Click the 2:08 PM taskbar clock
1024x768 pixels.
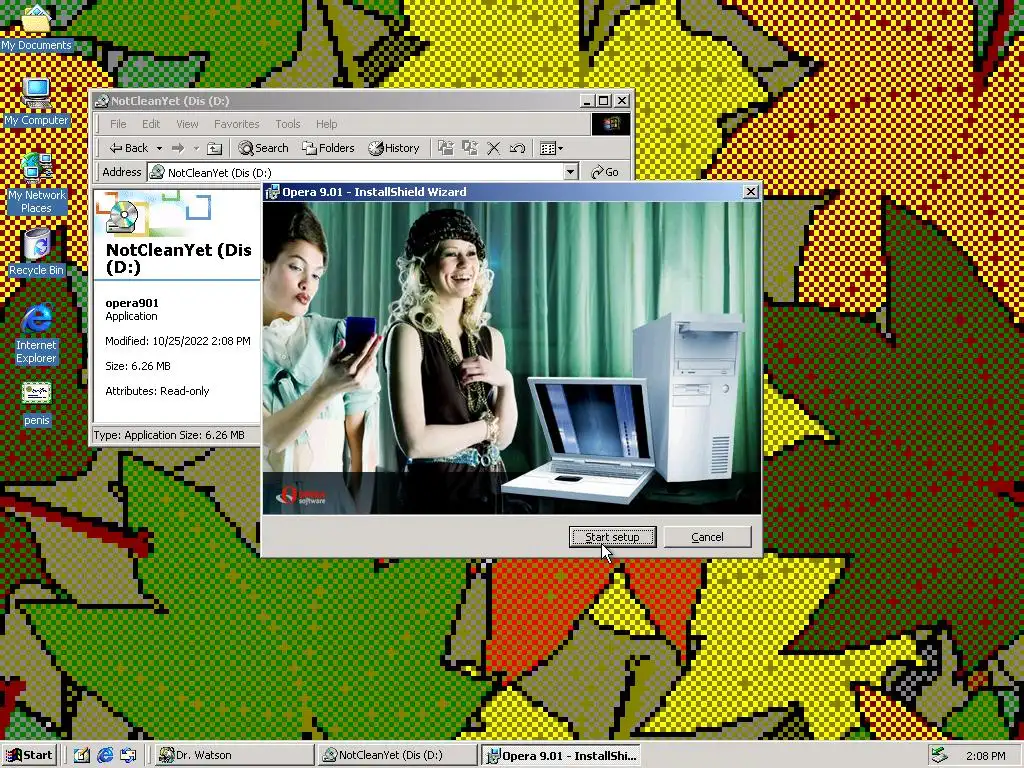pyautogui.click(x=985, y=756)
